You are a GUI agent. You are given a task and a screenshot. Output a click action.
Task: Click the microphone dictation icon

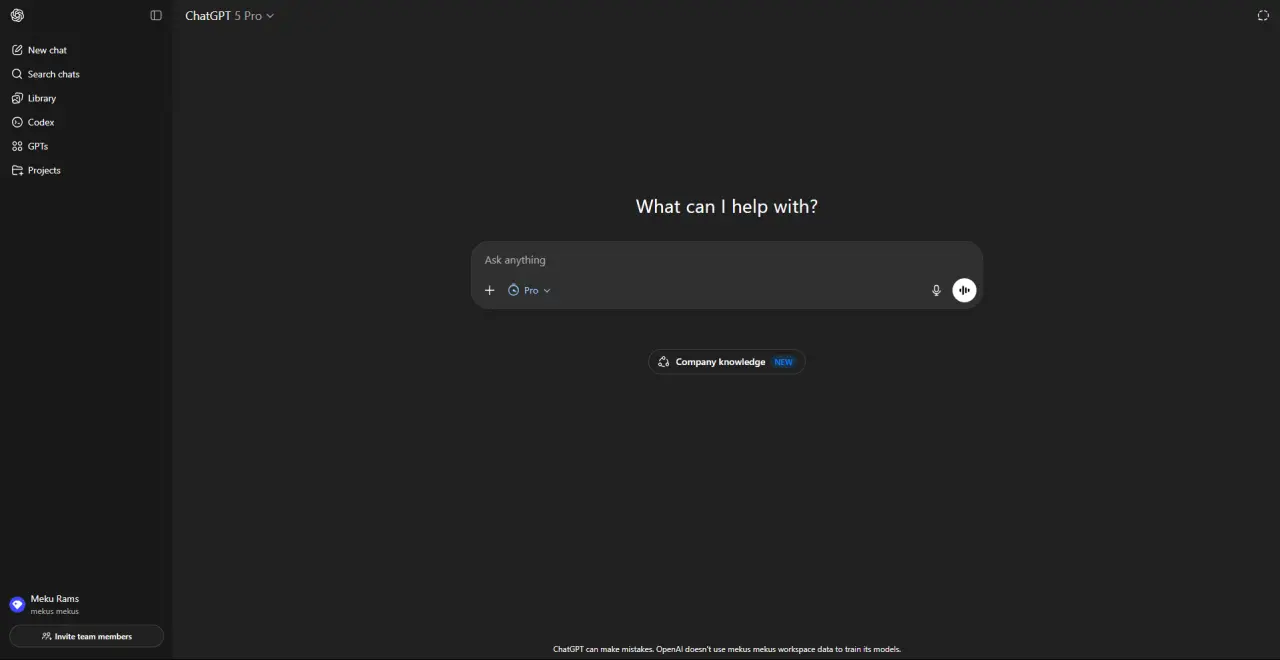pyautogui.click(x=936, y=290)
